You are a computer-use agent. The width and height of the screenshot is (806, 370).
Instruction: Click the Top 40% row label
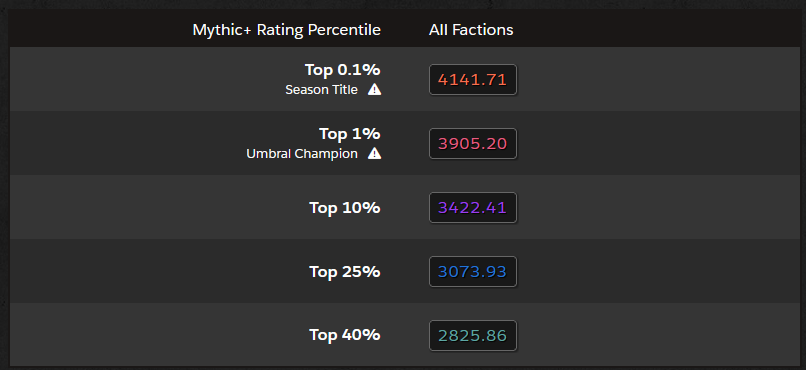point(344,335)
